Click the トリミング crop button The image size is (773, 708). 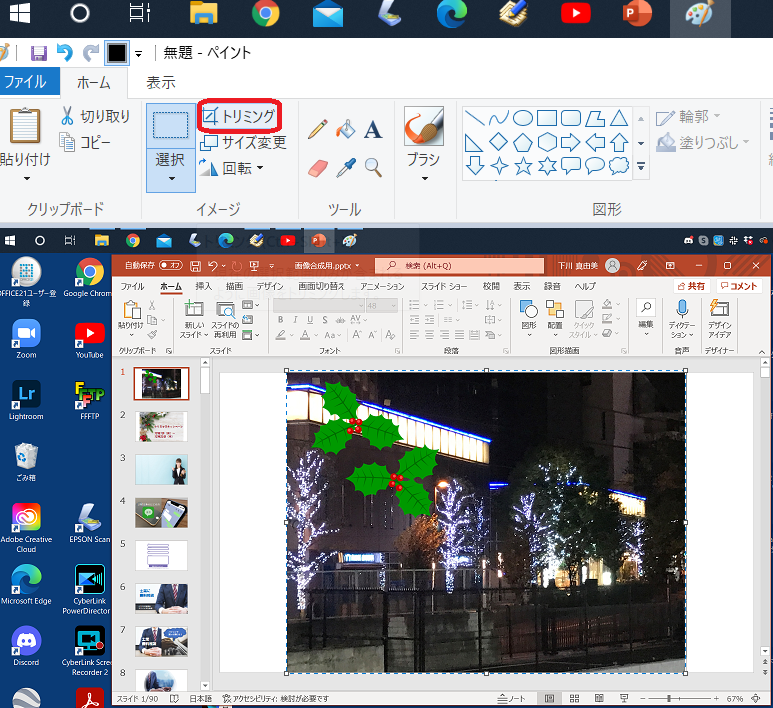coord(239,117)
